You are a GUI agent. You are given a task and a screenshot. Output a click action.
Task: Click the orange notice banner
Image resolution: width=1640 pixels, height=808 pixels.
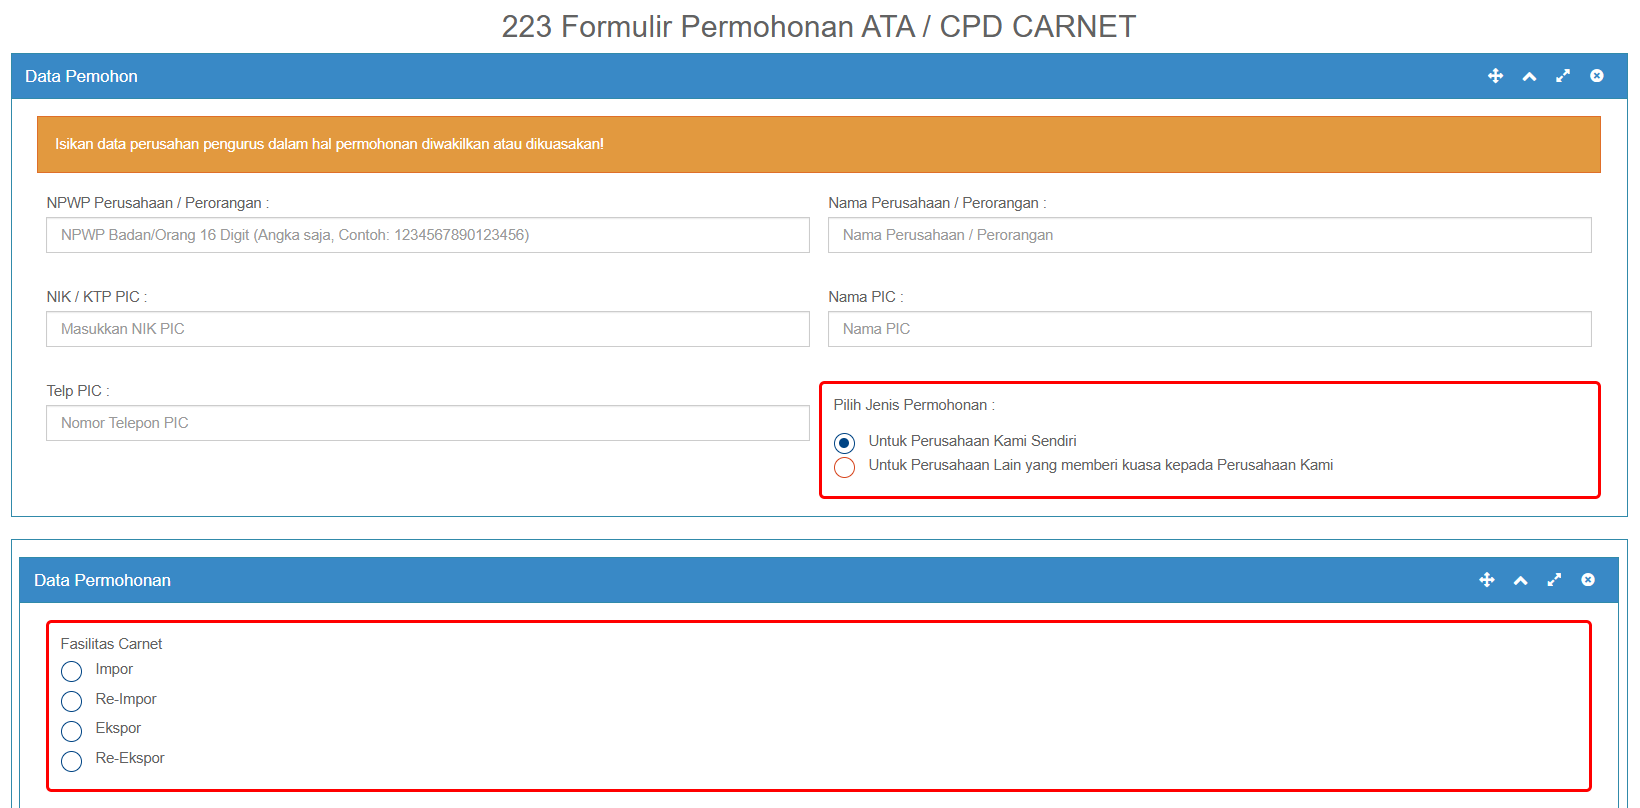tap(818, 144)
